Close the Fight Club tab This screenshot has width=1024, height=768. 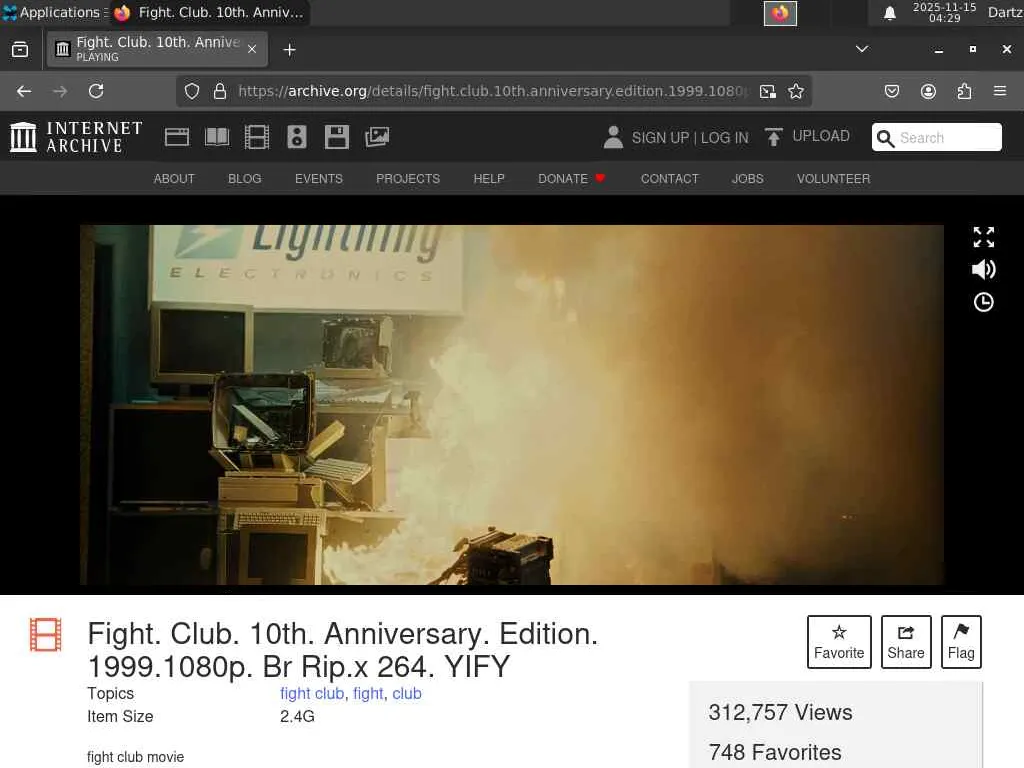tap(252, 50)
